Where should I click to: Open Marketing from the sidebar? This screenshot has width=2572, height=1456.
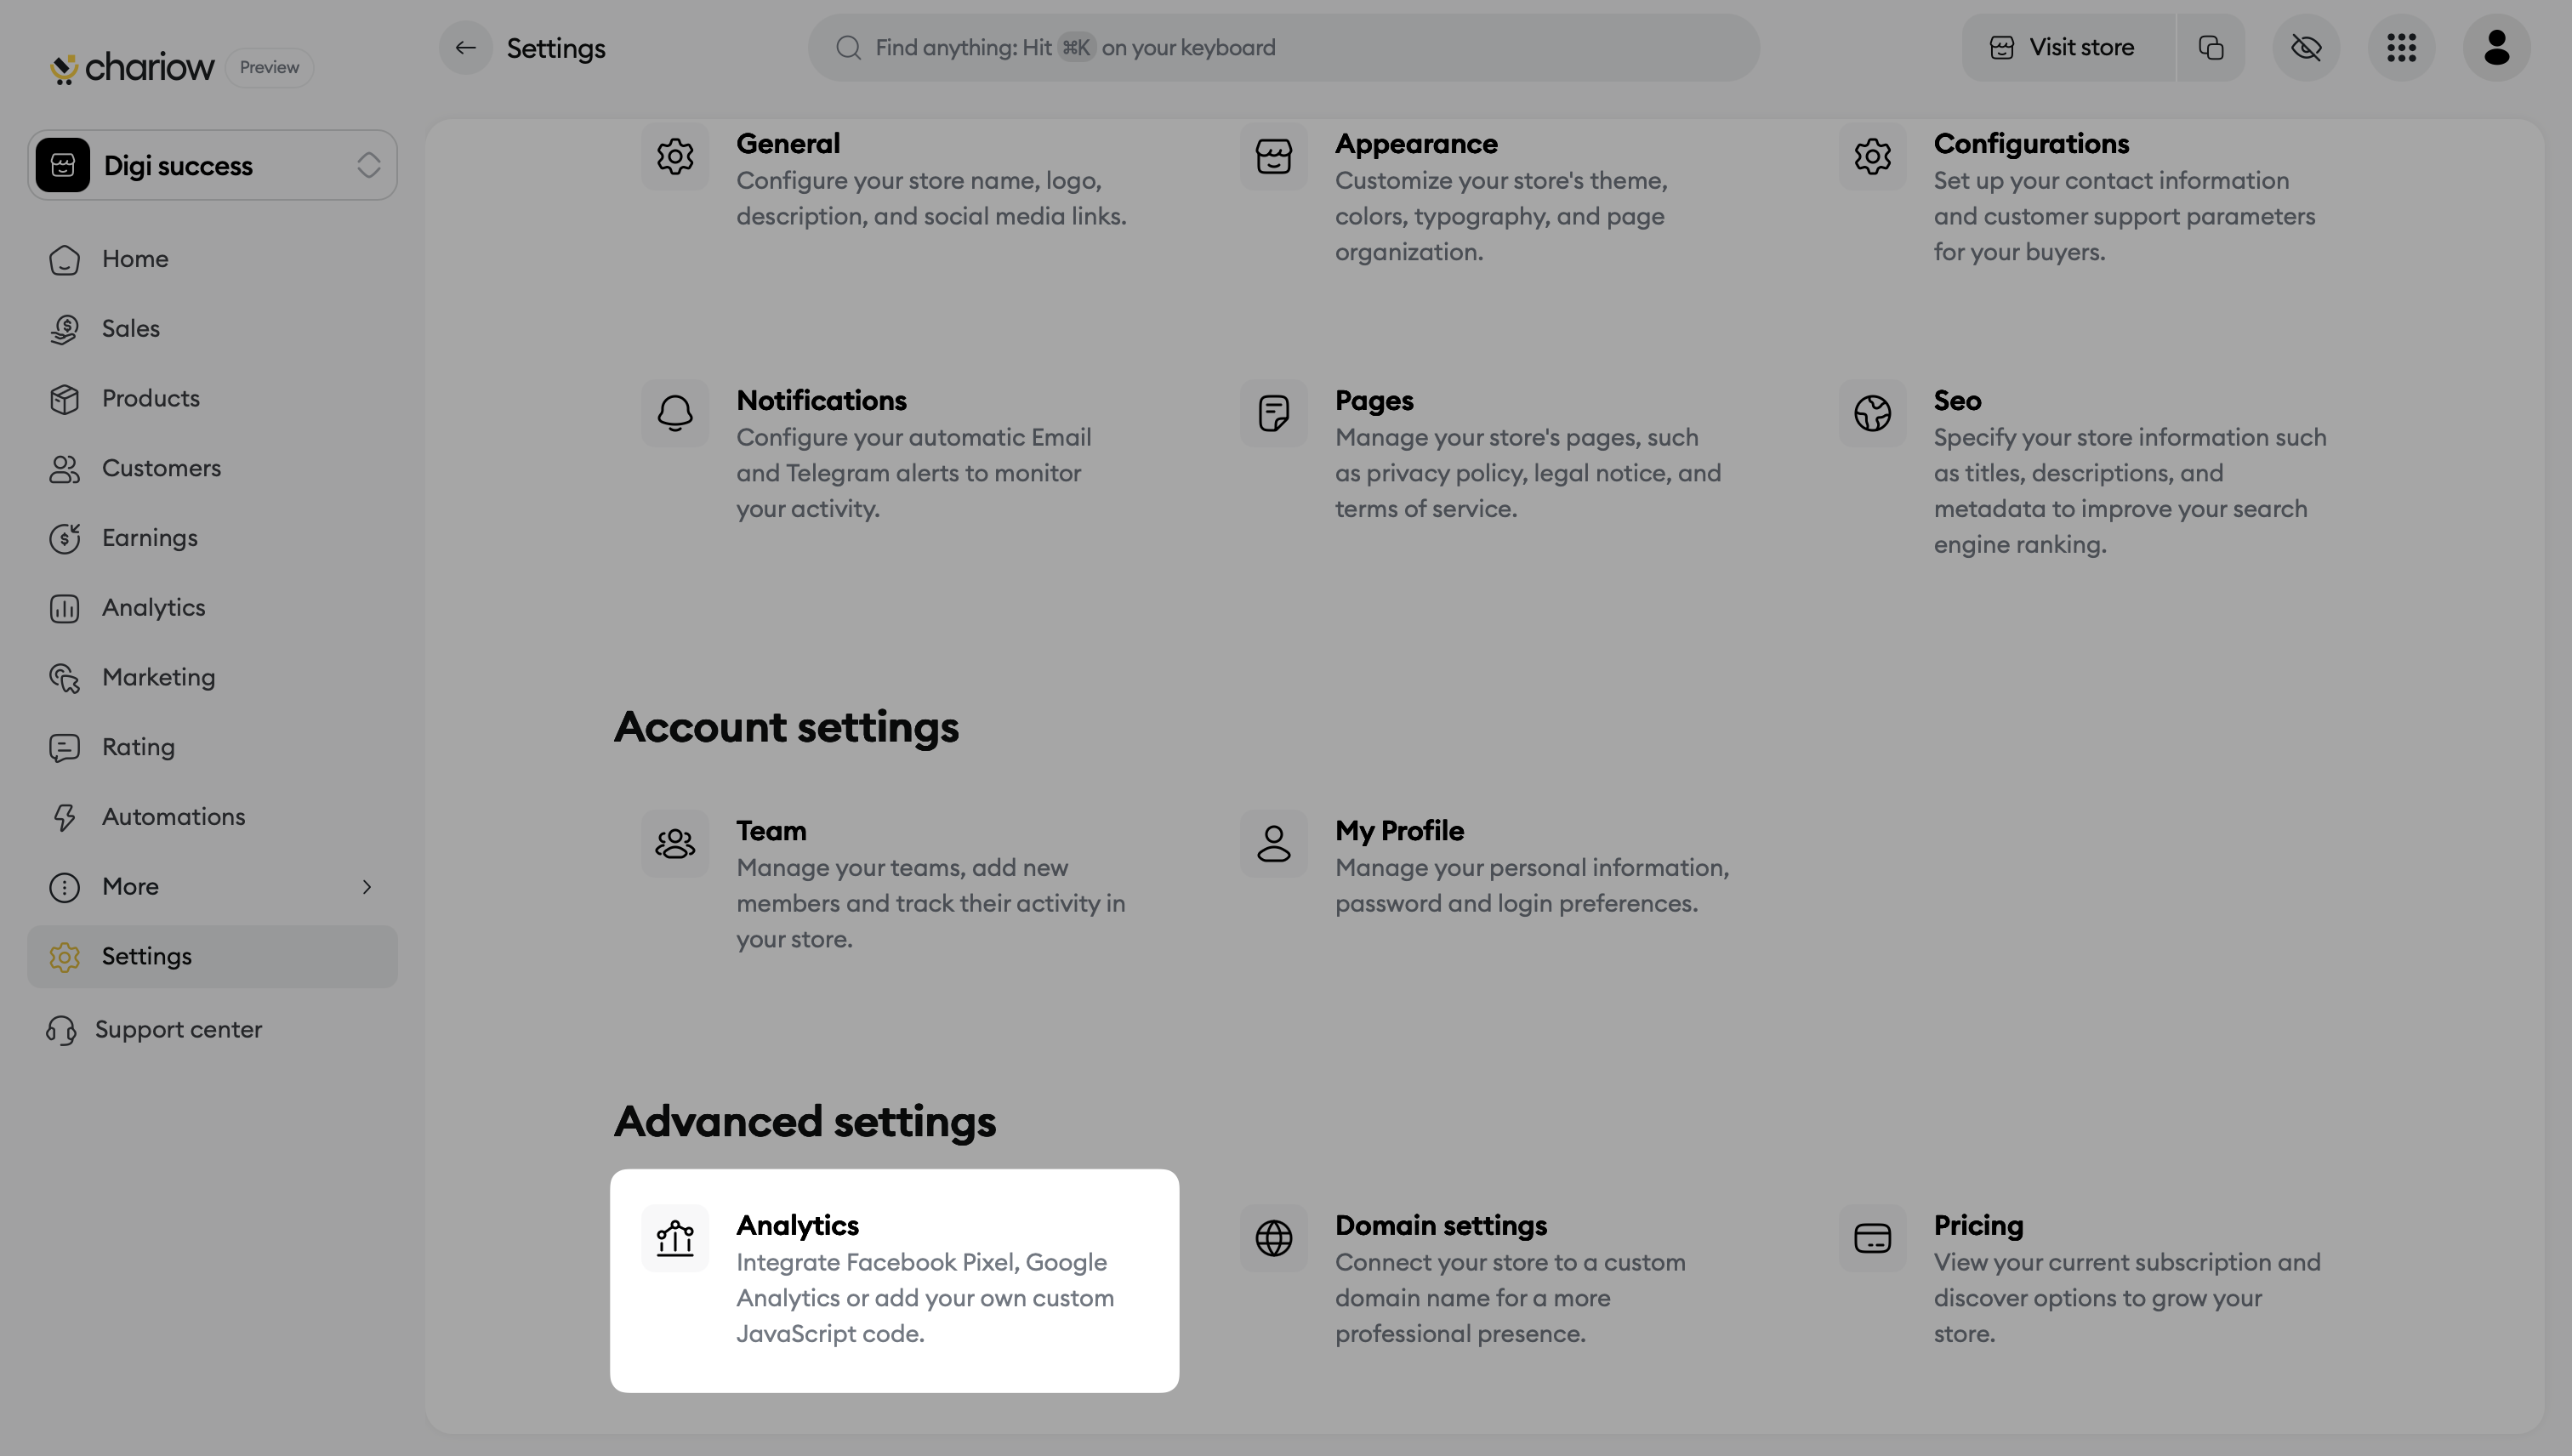pyautogui.click(x=158, y=677)
